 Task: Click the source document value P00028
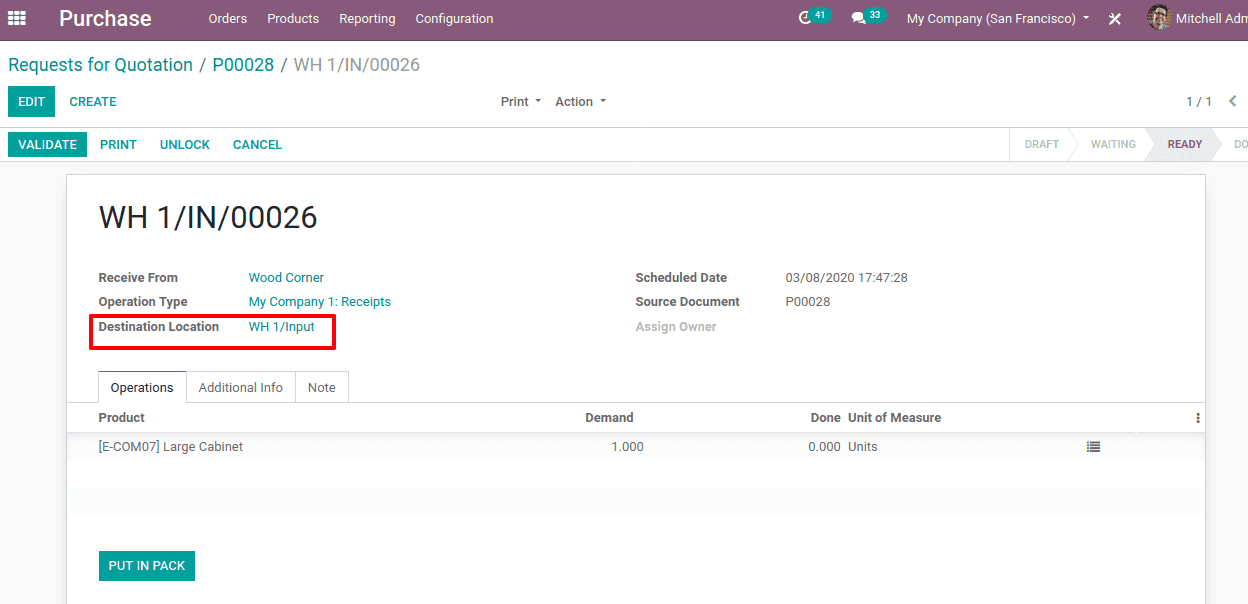[808, 302]
